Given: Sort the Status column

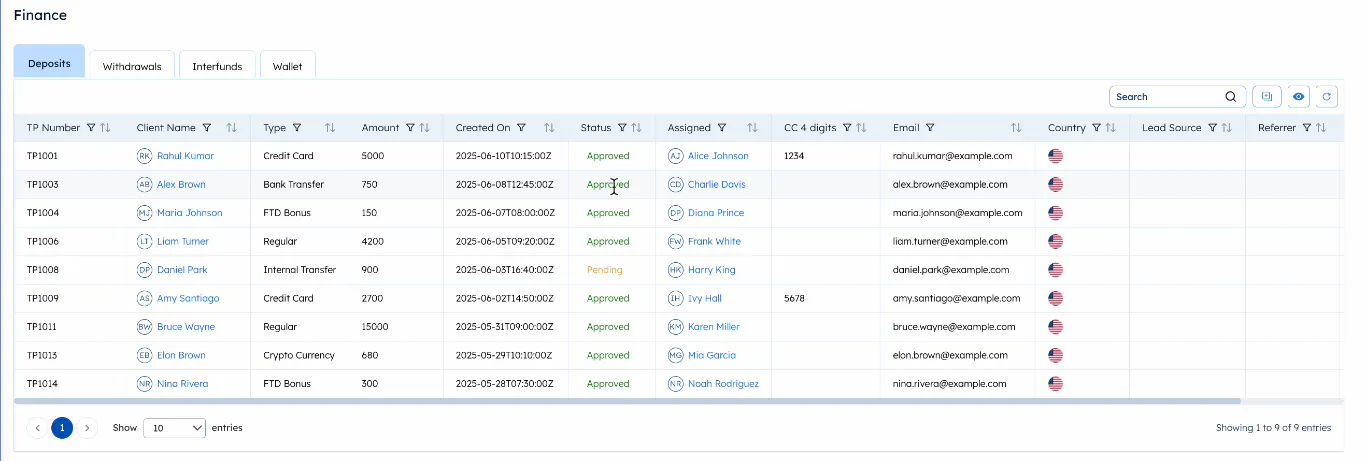Looking at the screenshot, I should pos(636,128).
